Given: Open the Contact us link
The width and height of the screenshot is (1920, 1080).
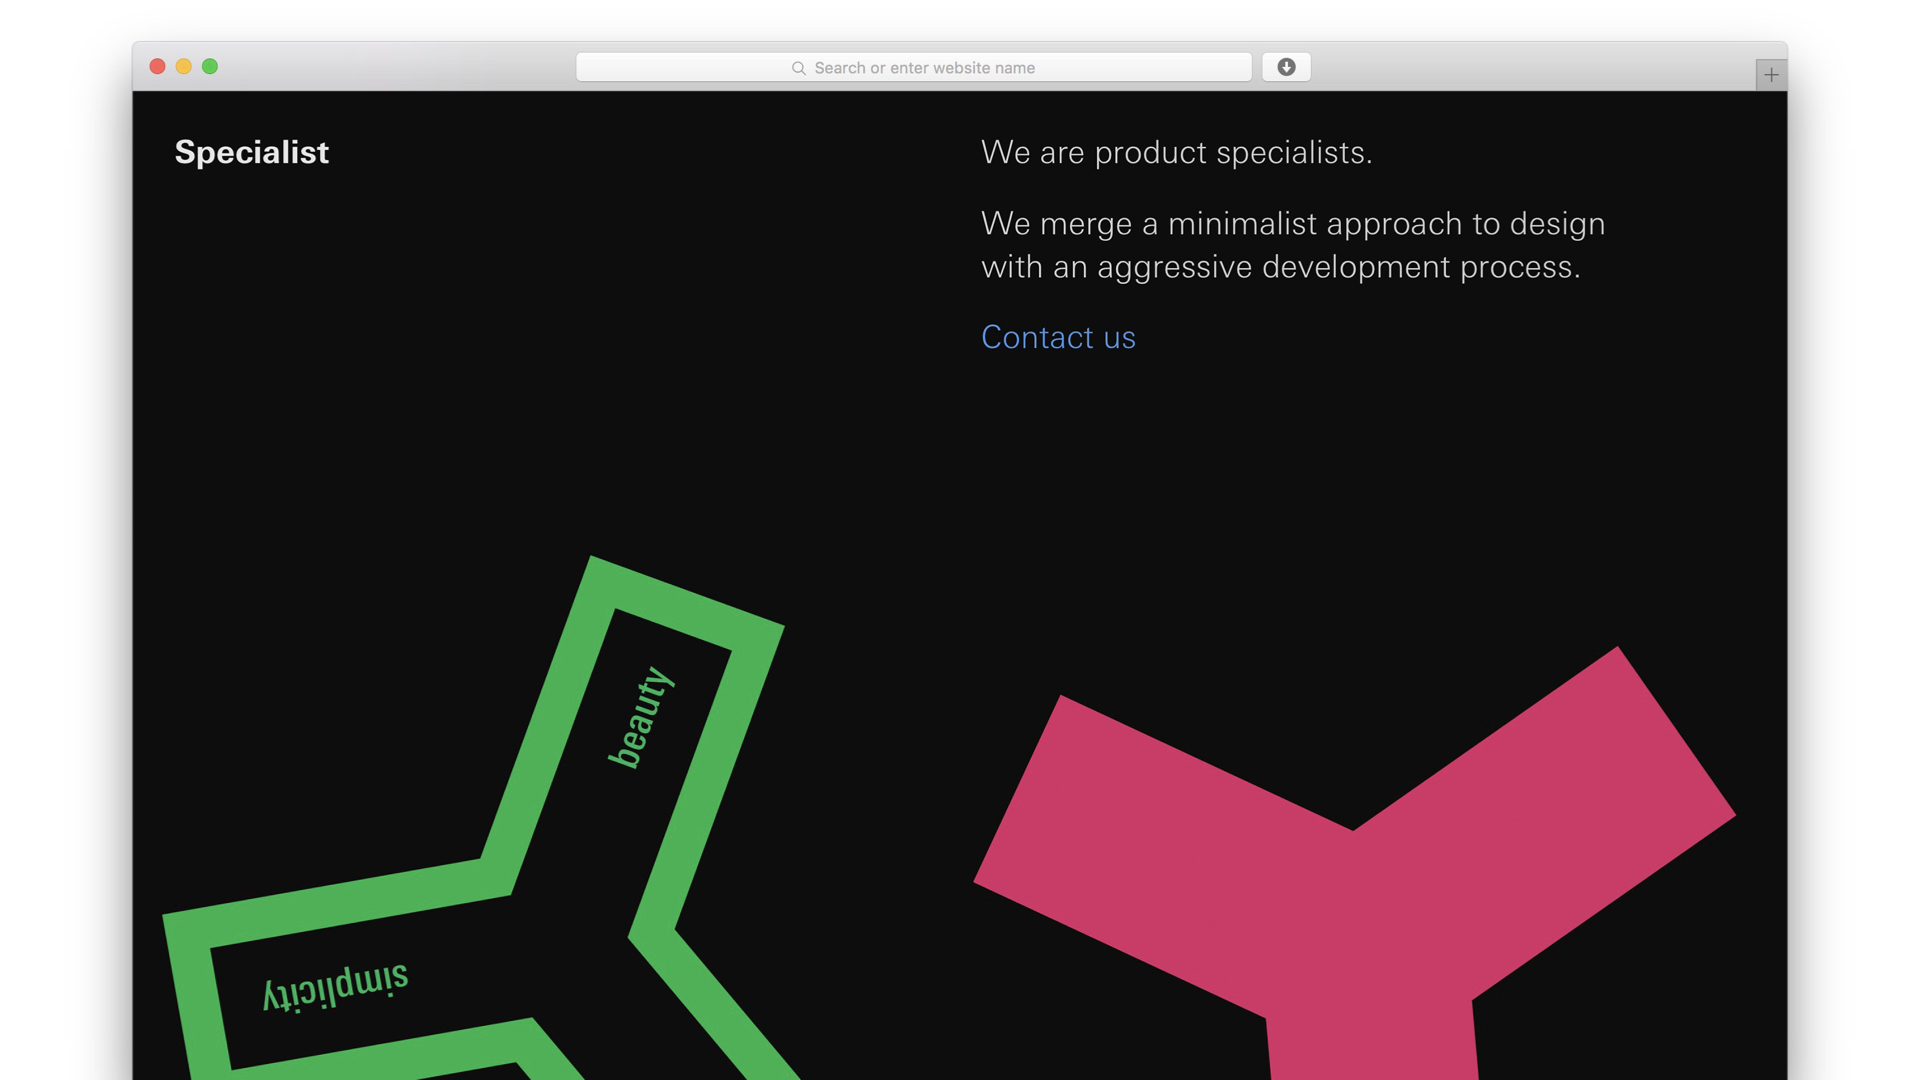Looking at the screenshot, I should (1058, 337).
